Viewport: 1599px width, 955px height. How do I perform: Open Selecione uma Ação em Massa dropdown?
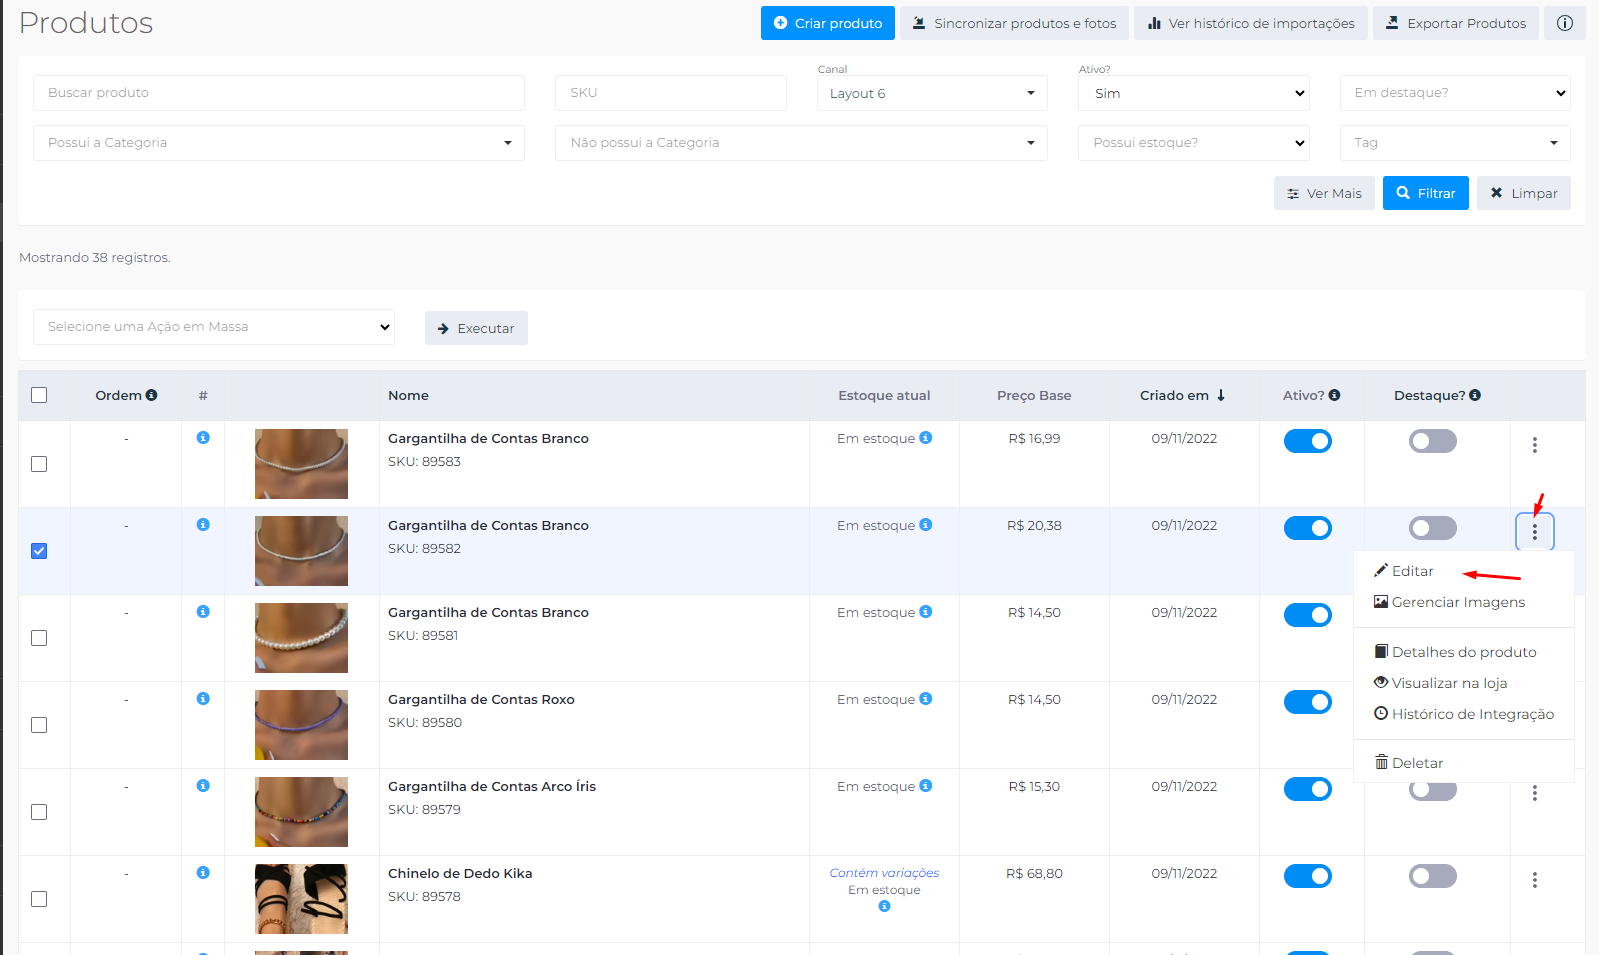pyautogui.click(x=214, y=327)
